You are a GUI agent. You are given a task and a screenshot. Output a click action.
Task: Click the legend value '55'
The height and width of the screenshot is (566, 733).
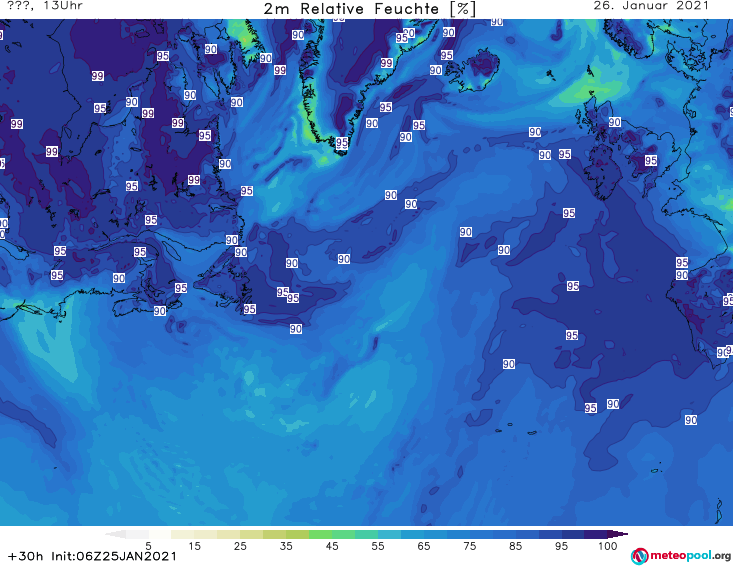pyautogui.click(x=378, y=546)
